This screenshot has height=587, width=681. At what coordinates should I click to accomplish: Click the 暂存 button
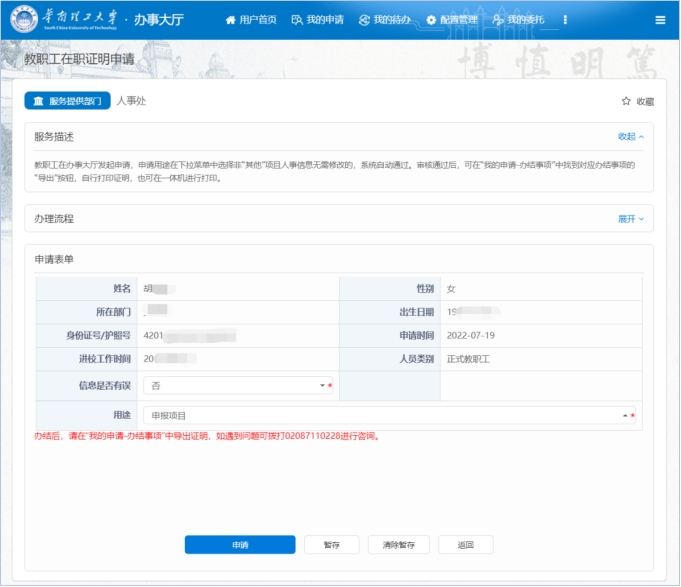point(331,545)
